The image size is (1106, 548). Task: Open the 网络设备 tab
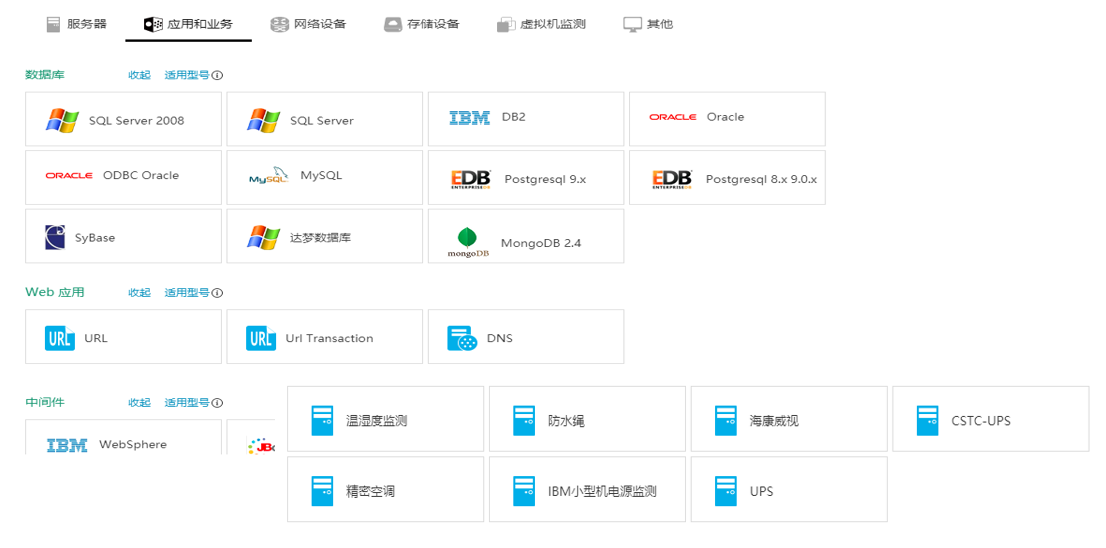pyautogui.click(x=308, y=24)
